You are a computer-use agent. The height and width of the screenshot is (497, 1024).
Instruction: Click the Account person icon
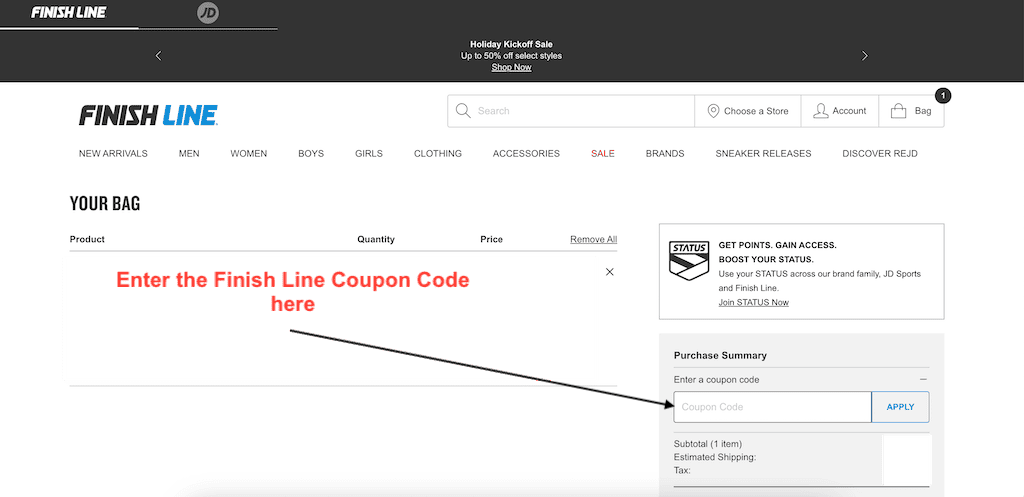[x=820, y=111]
